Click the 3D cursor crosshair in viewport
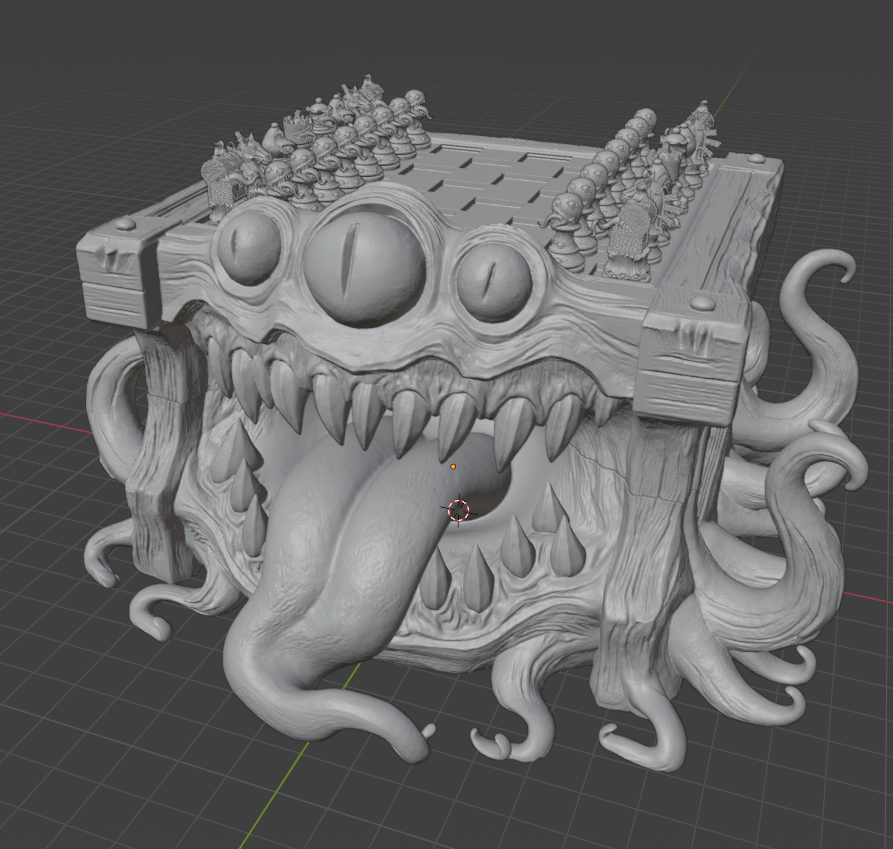This screenshot has width=893, height=849. 458,510
